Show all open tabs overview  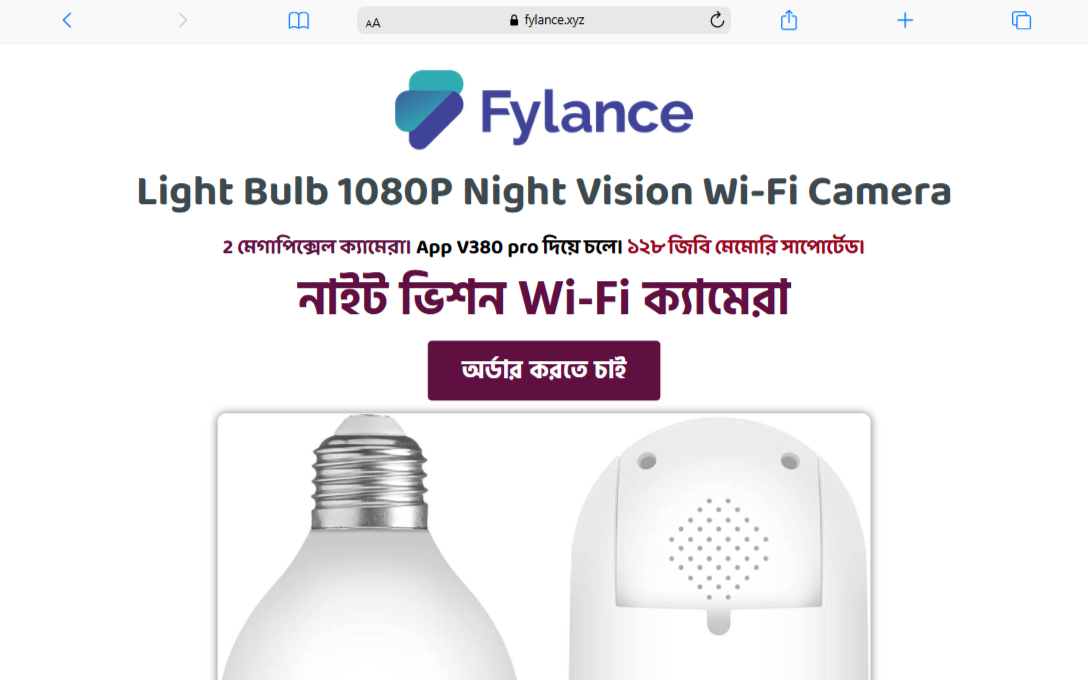(x=1021, y=20)
